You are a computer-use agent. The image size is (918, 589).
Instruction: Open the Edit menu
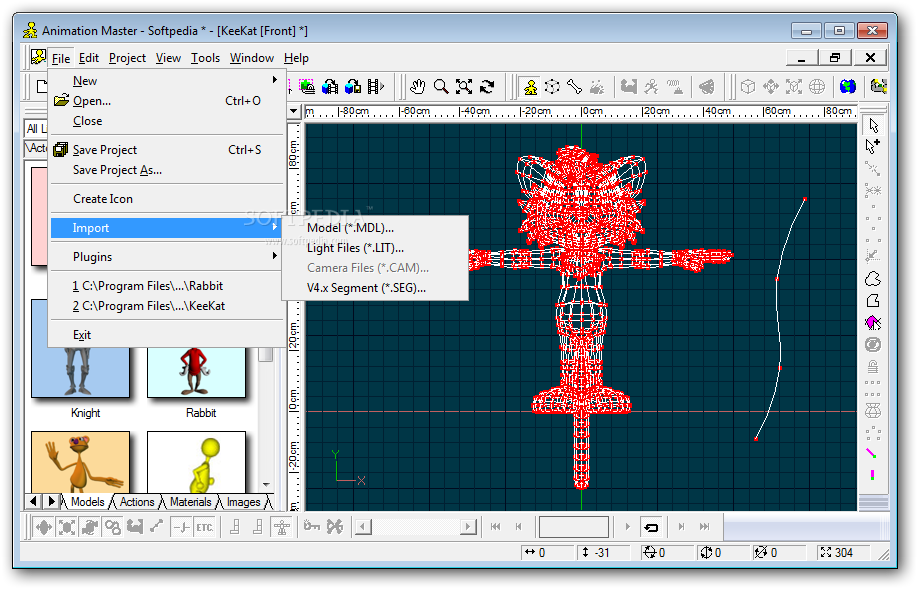pos(89,58)
